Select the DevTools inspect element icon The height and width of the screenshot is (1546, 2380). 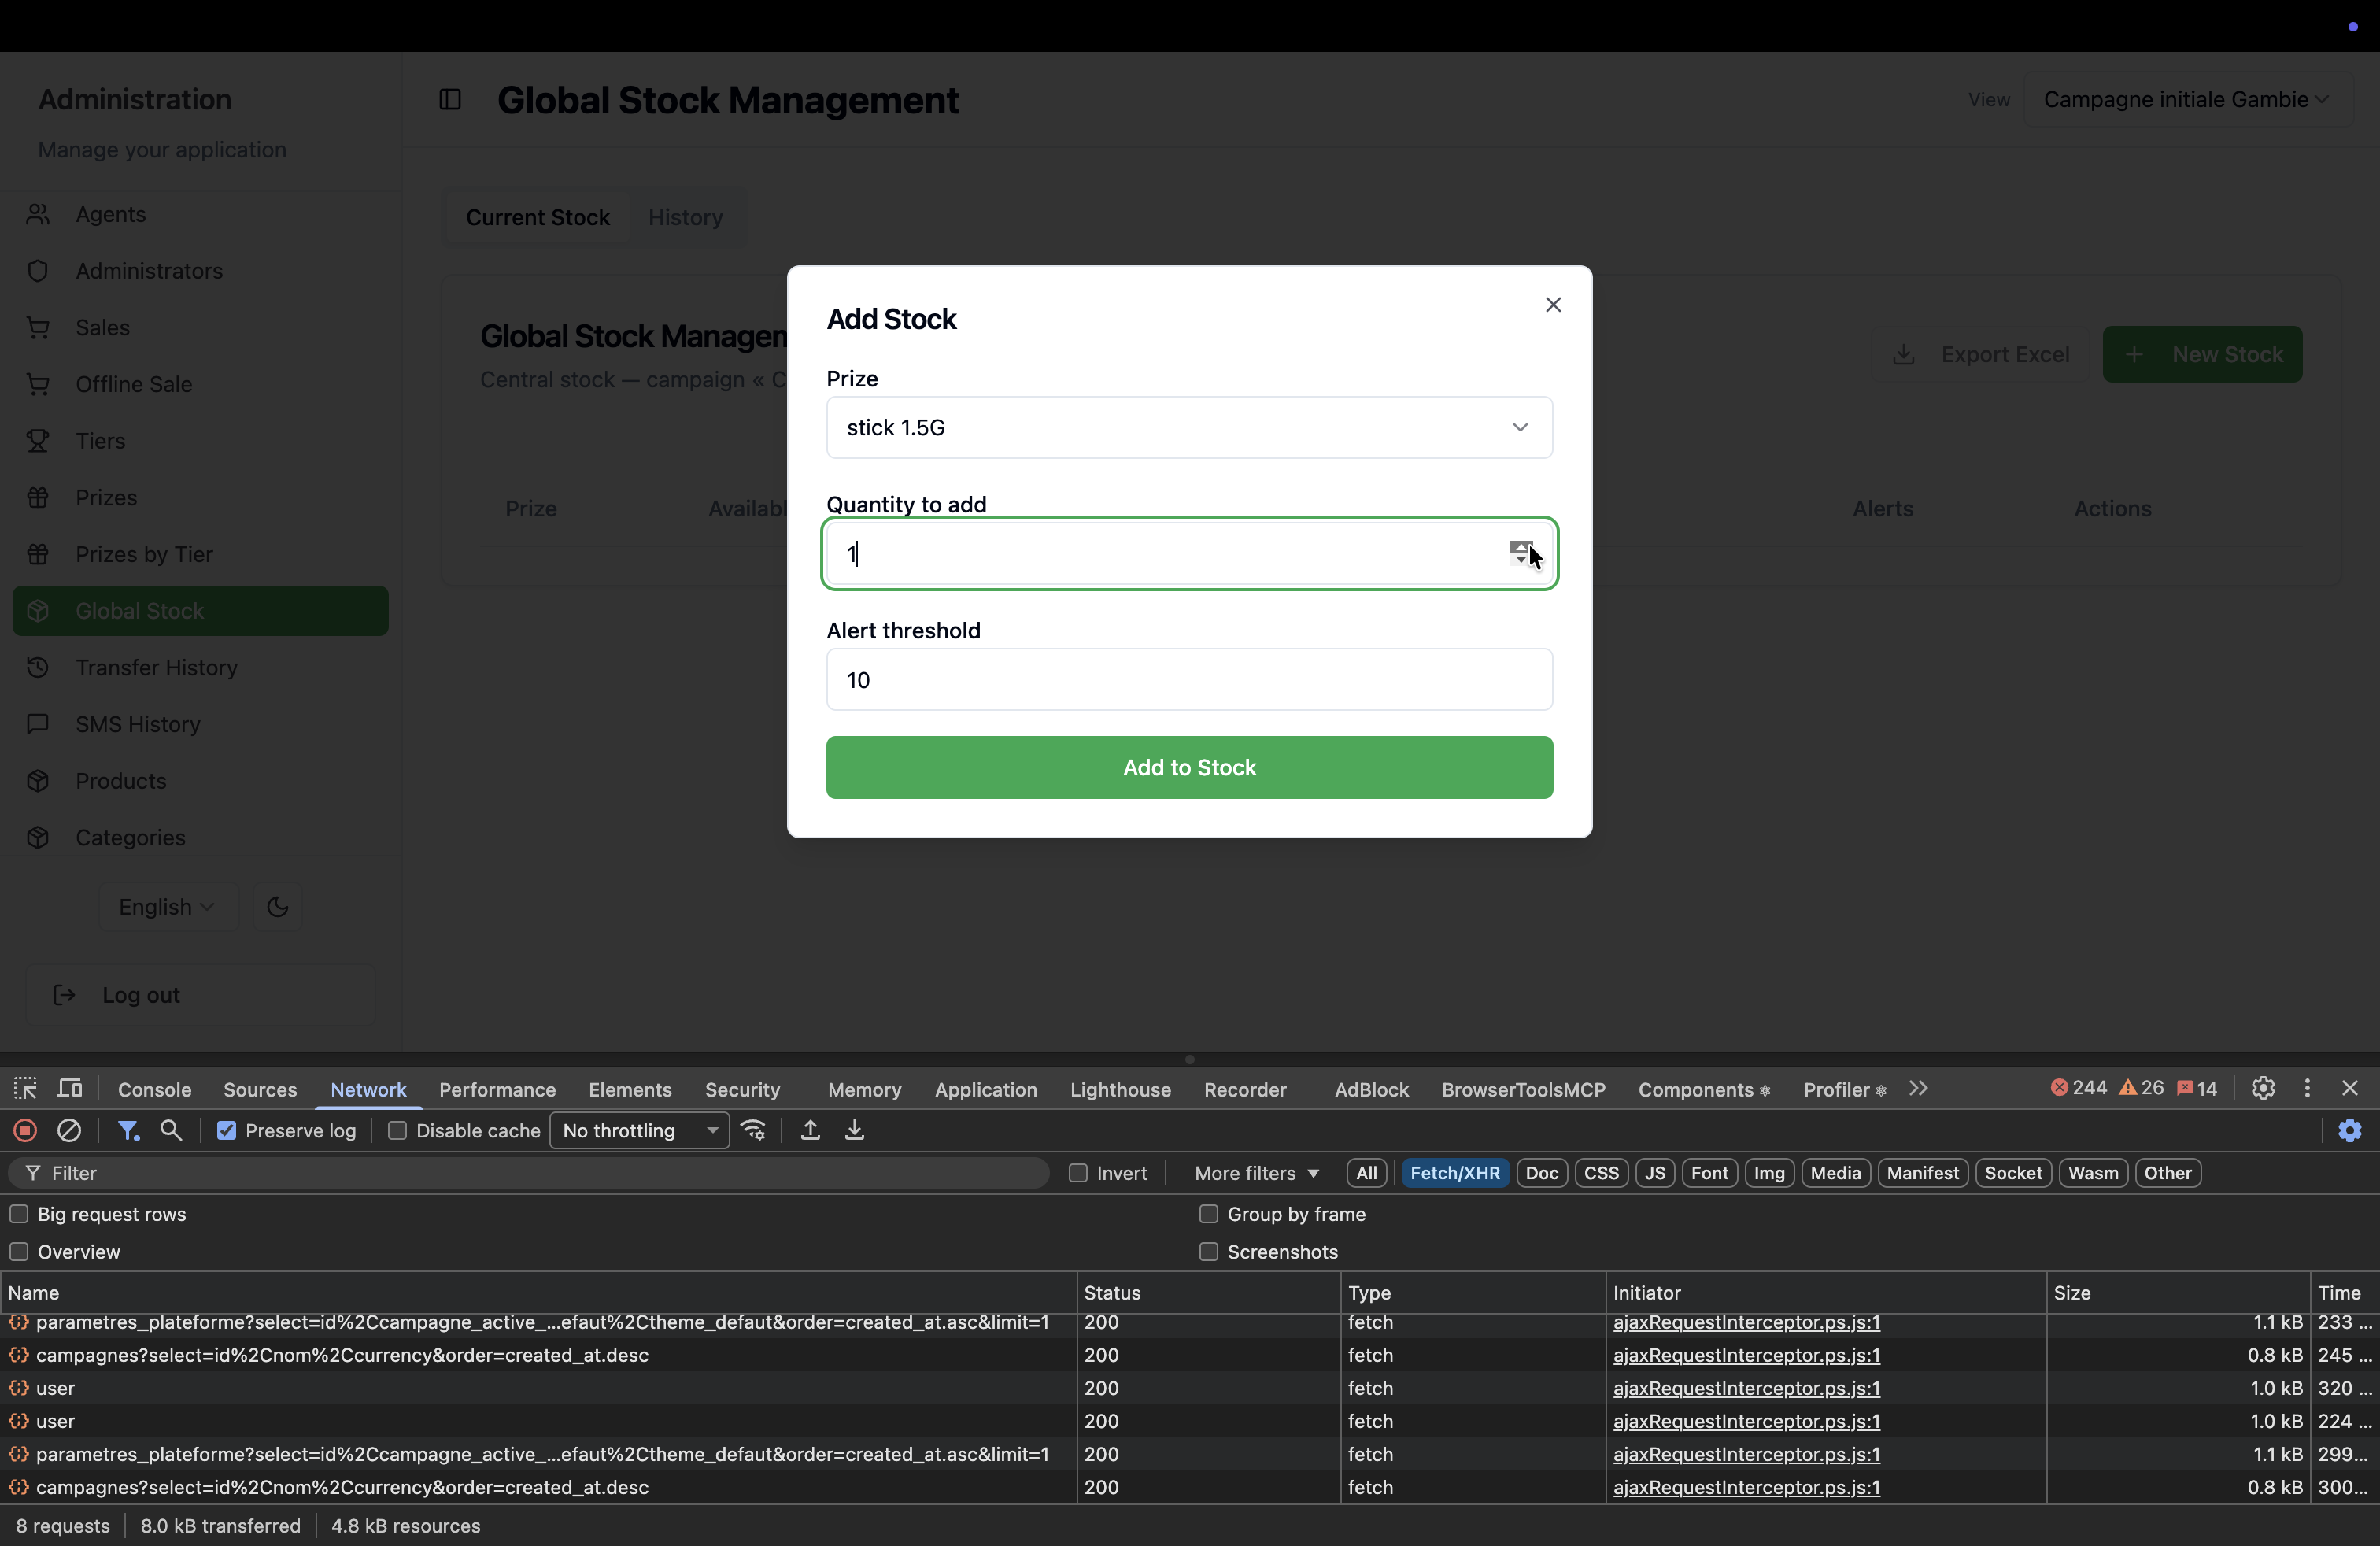pyautogui.click(x=25, y=1088)
